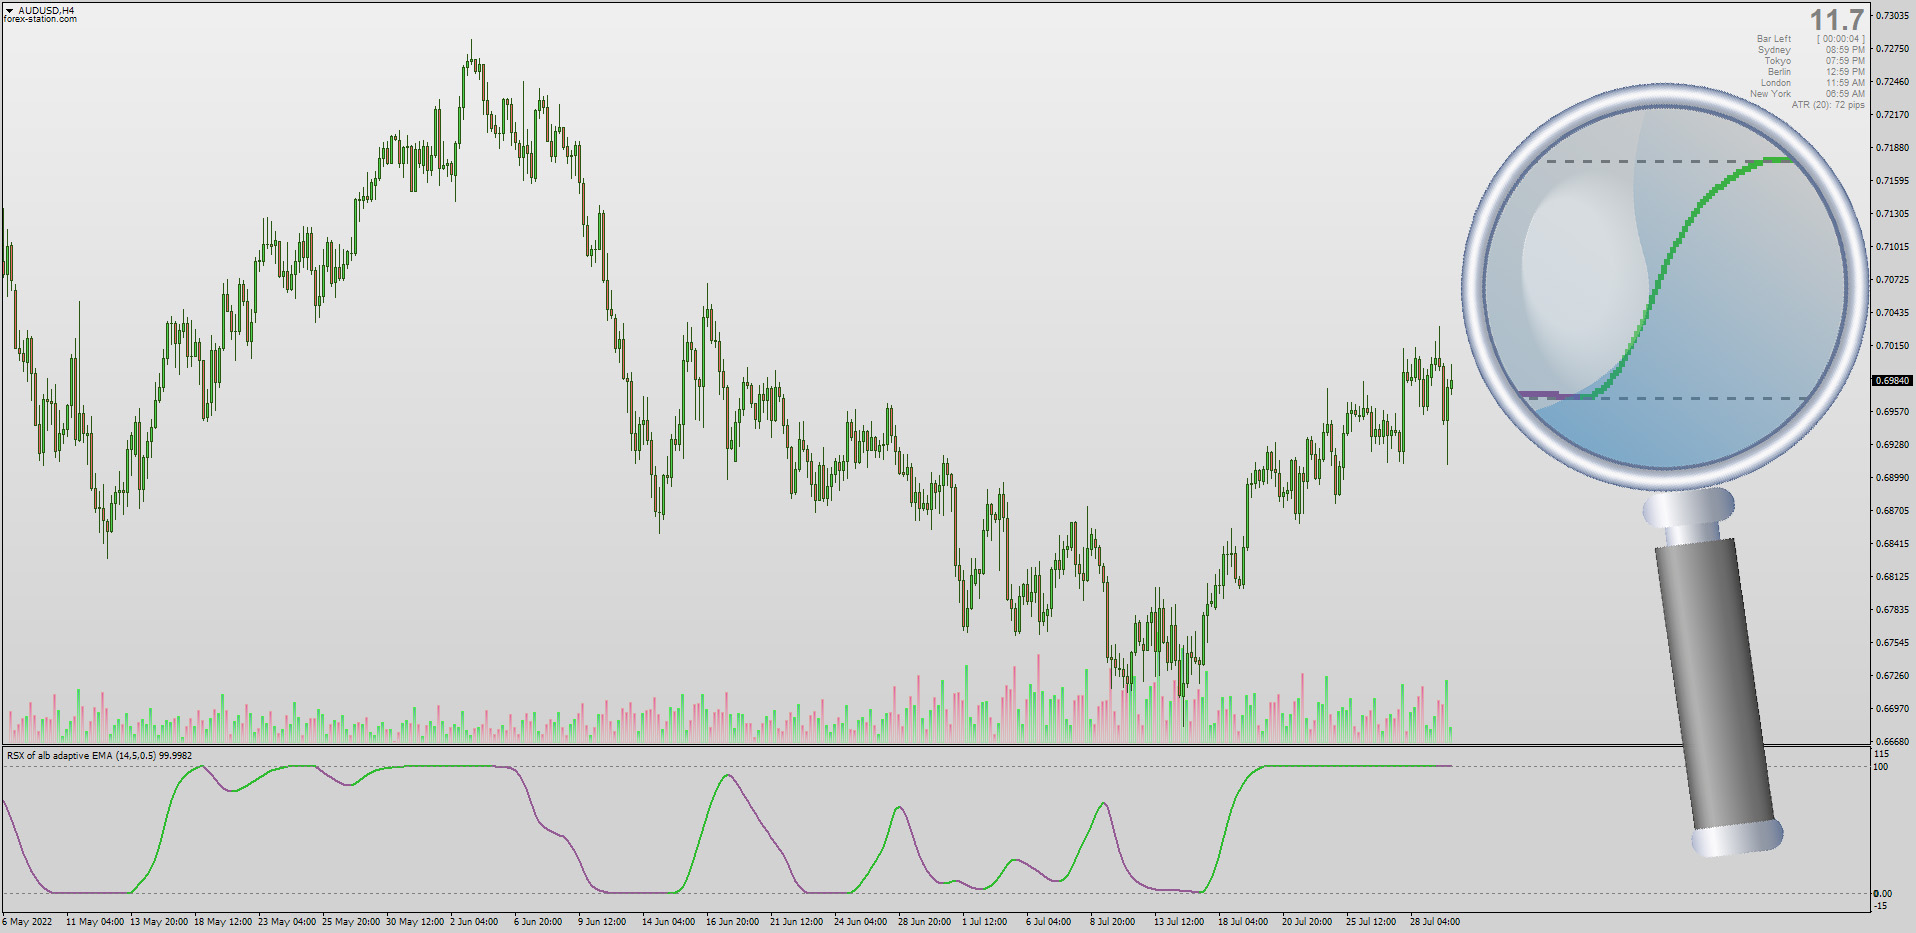Click the 23 May 04:00 time label
This screenshot has height=933, width=1916.
[287, 922]
